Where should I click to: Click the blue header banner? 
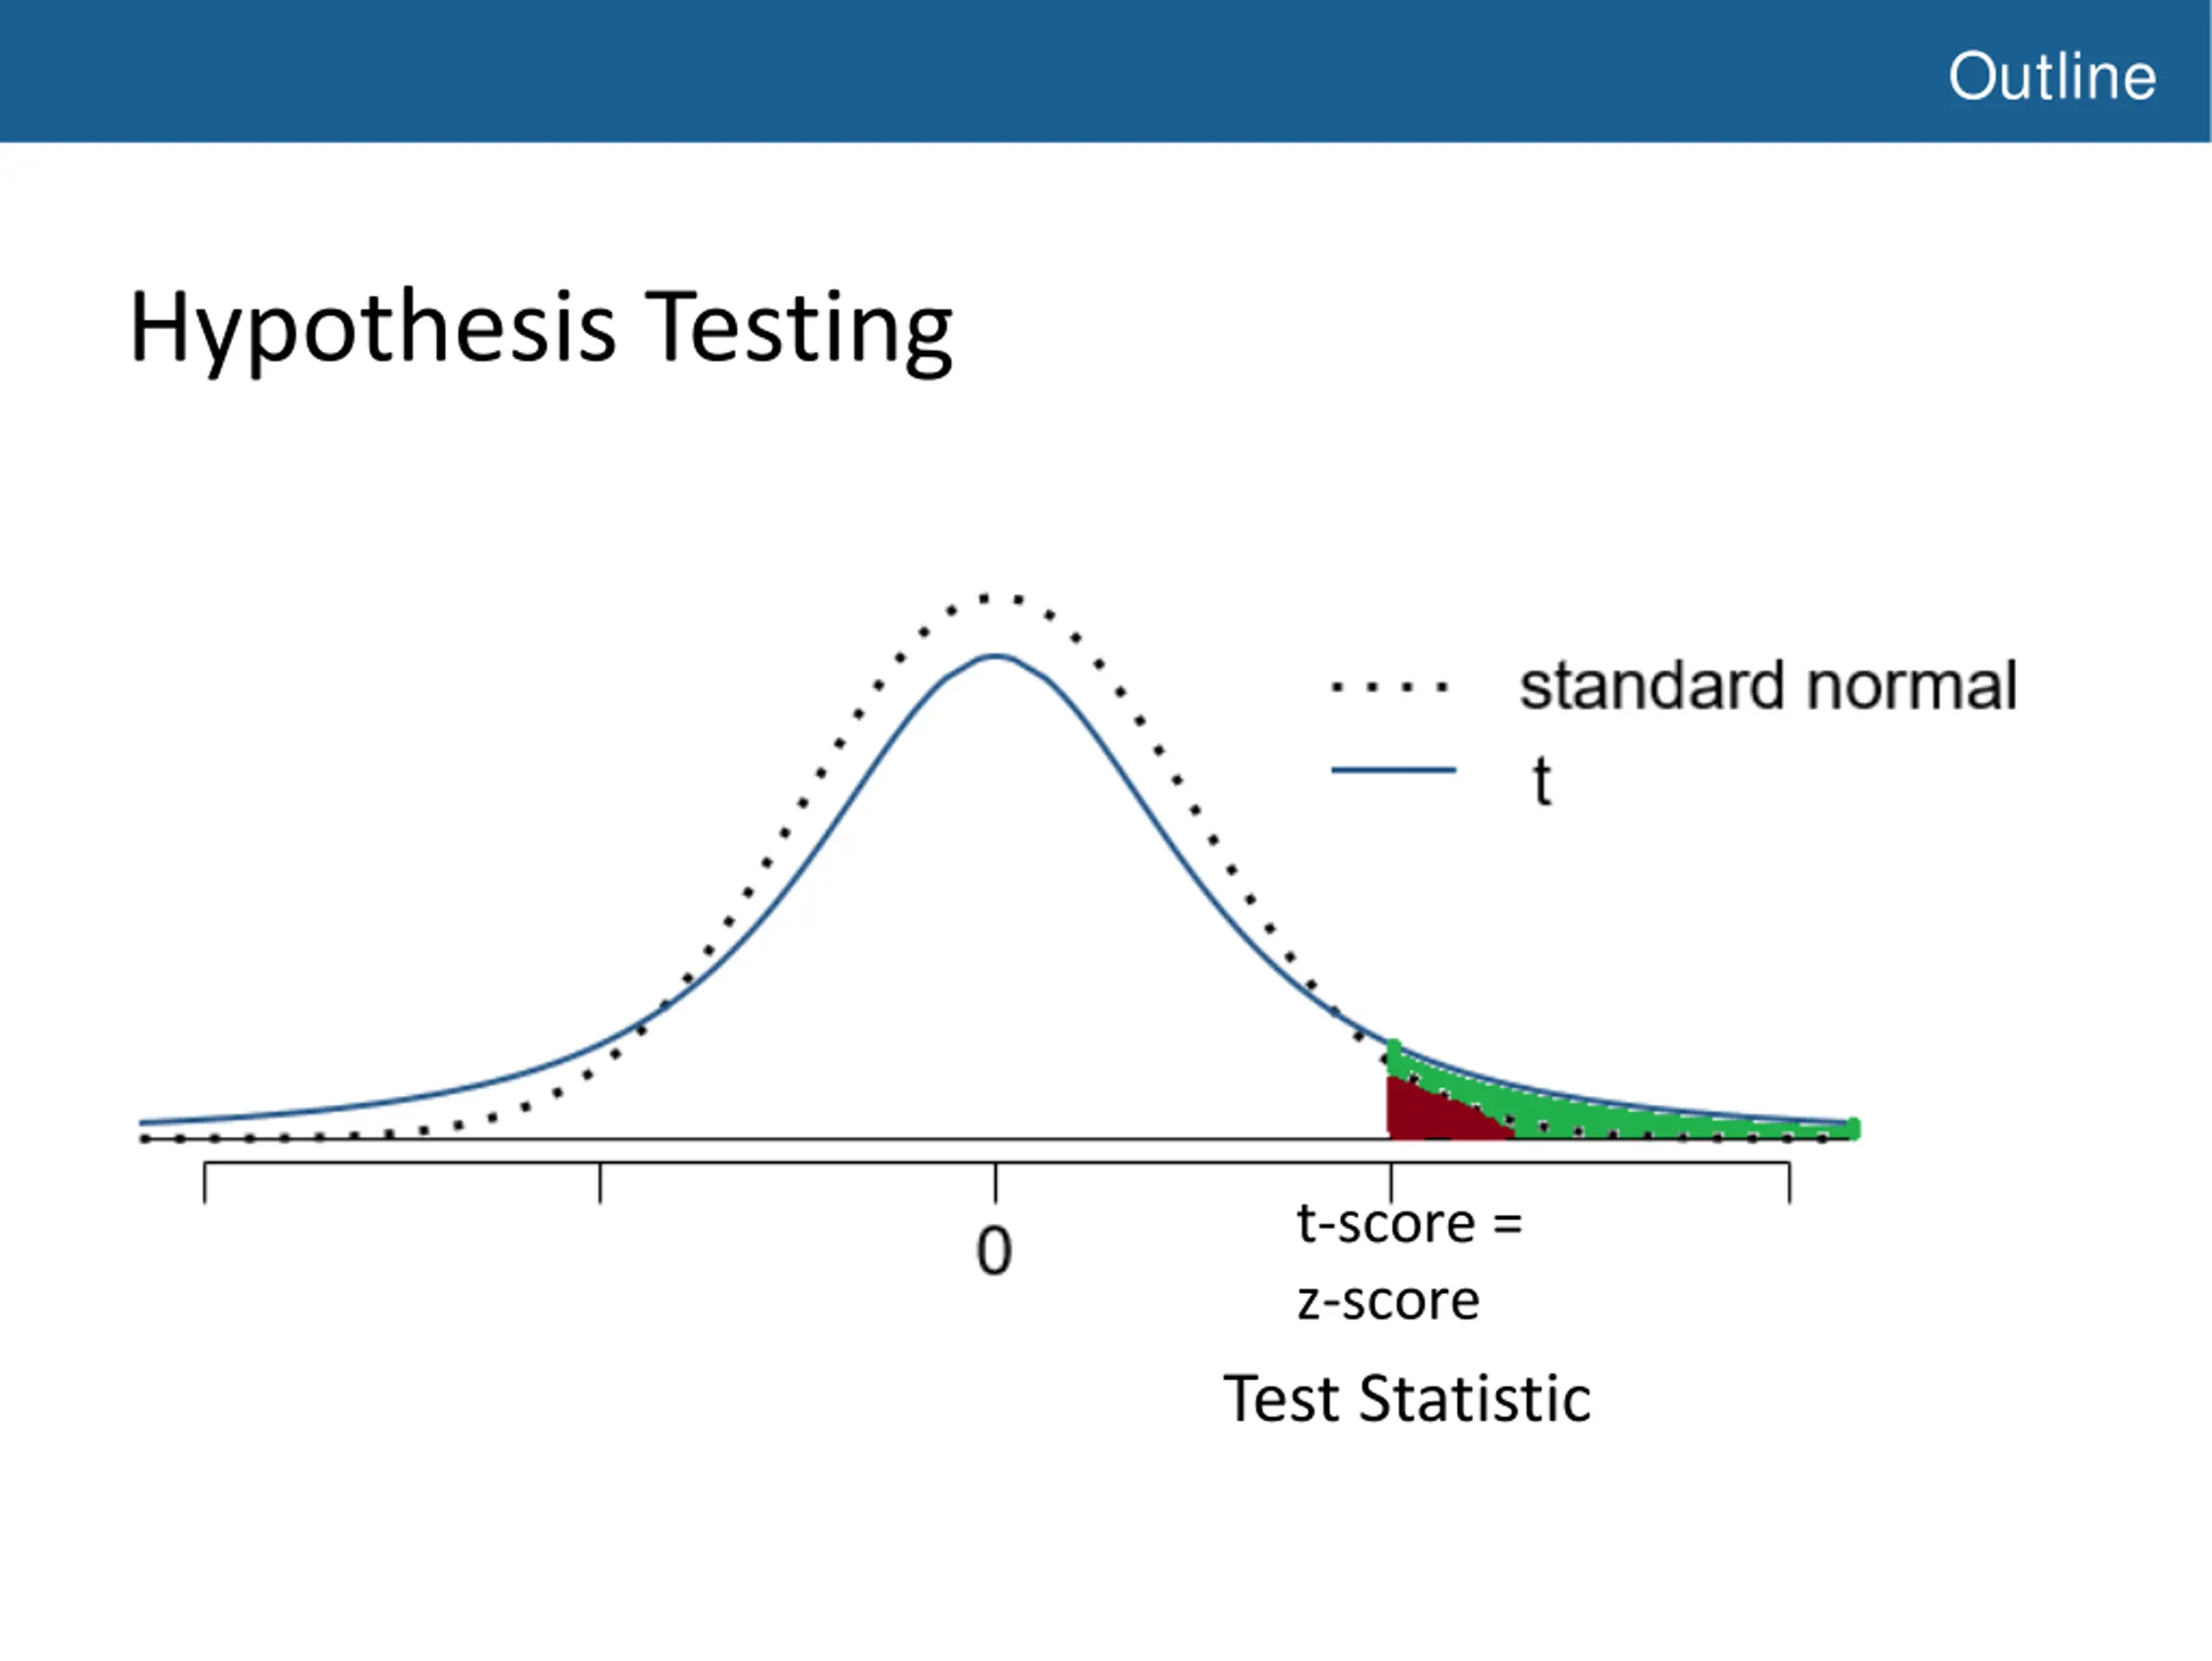tap(1106, 71)
